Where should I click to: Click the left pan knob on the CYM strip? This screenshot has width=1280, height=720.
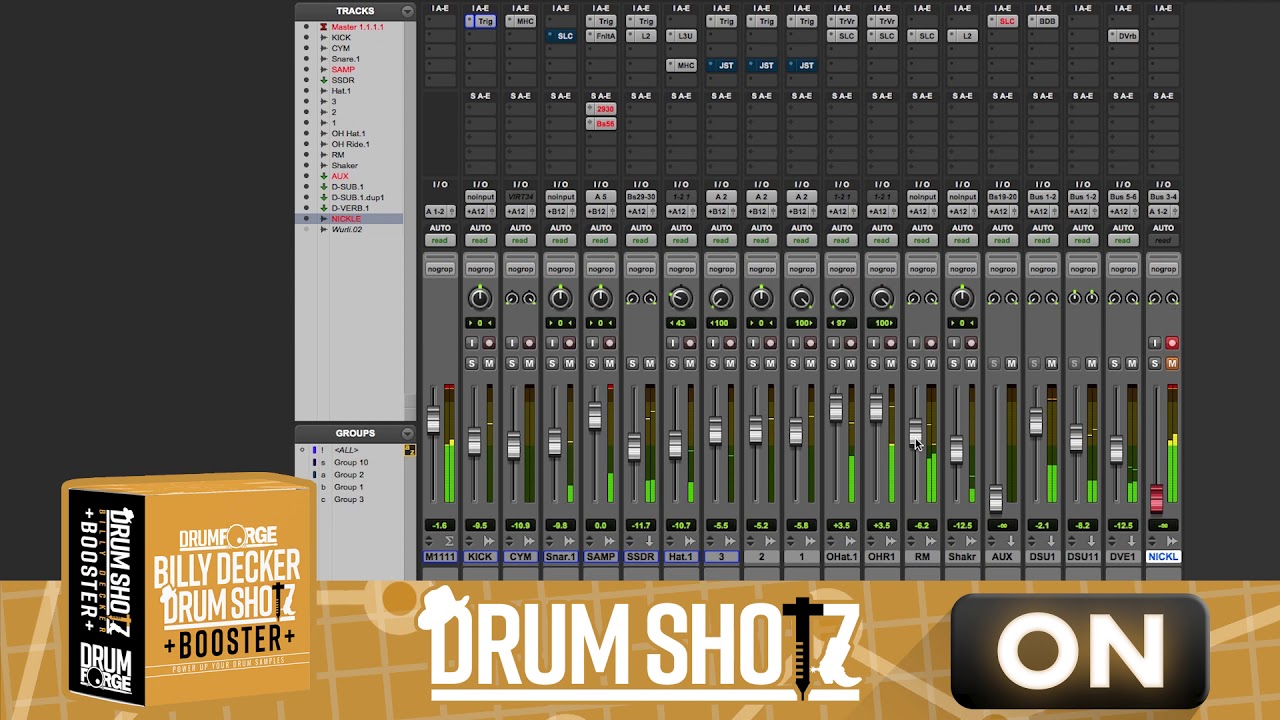pos(512,298)
